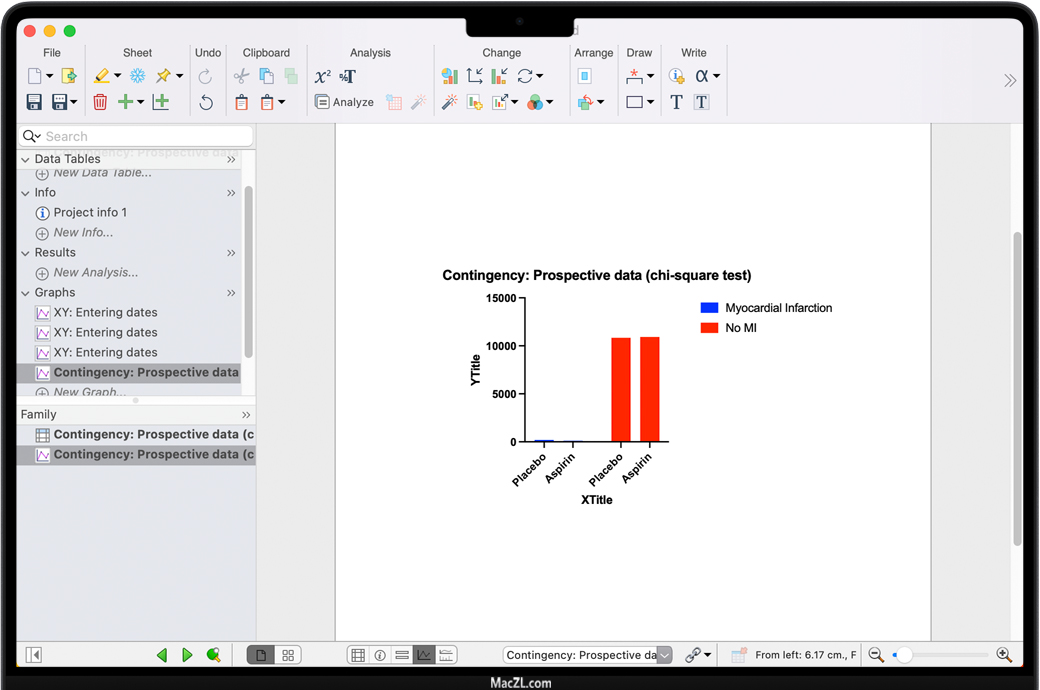Click the chi-square analysis icon
Viewport: 1040px width, 690px height.
[x=322, y=76]
